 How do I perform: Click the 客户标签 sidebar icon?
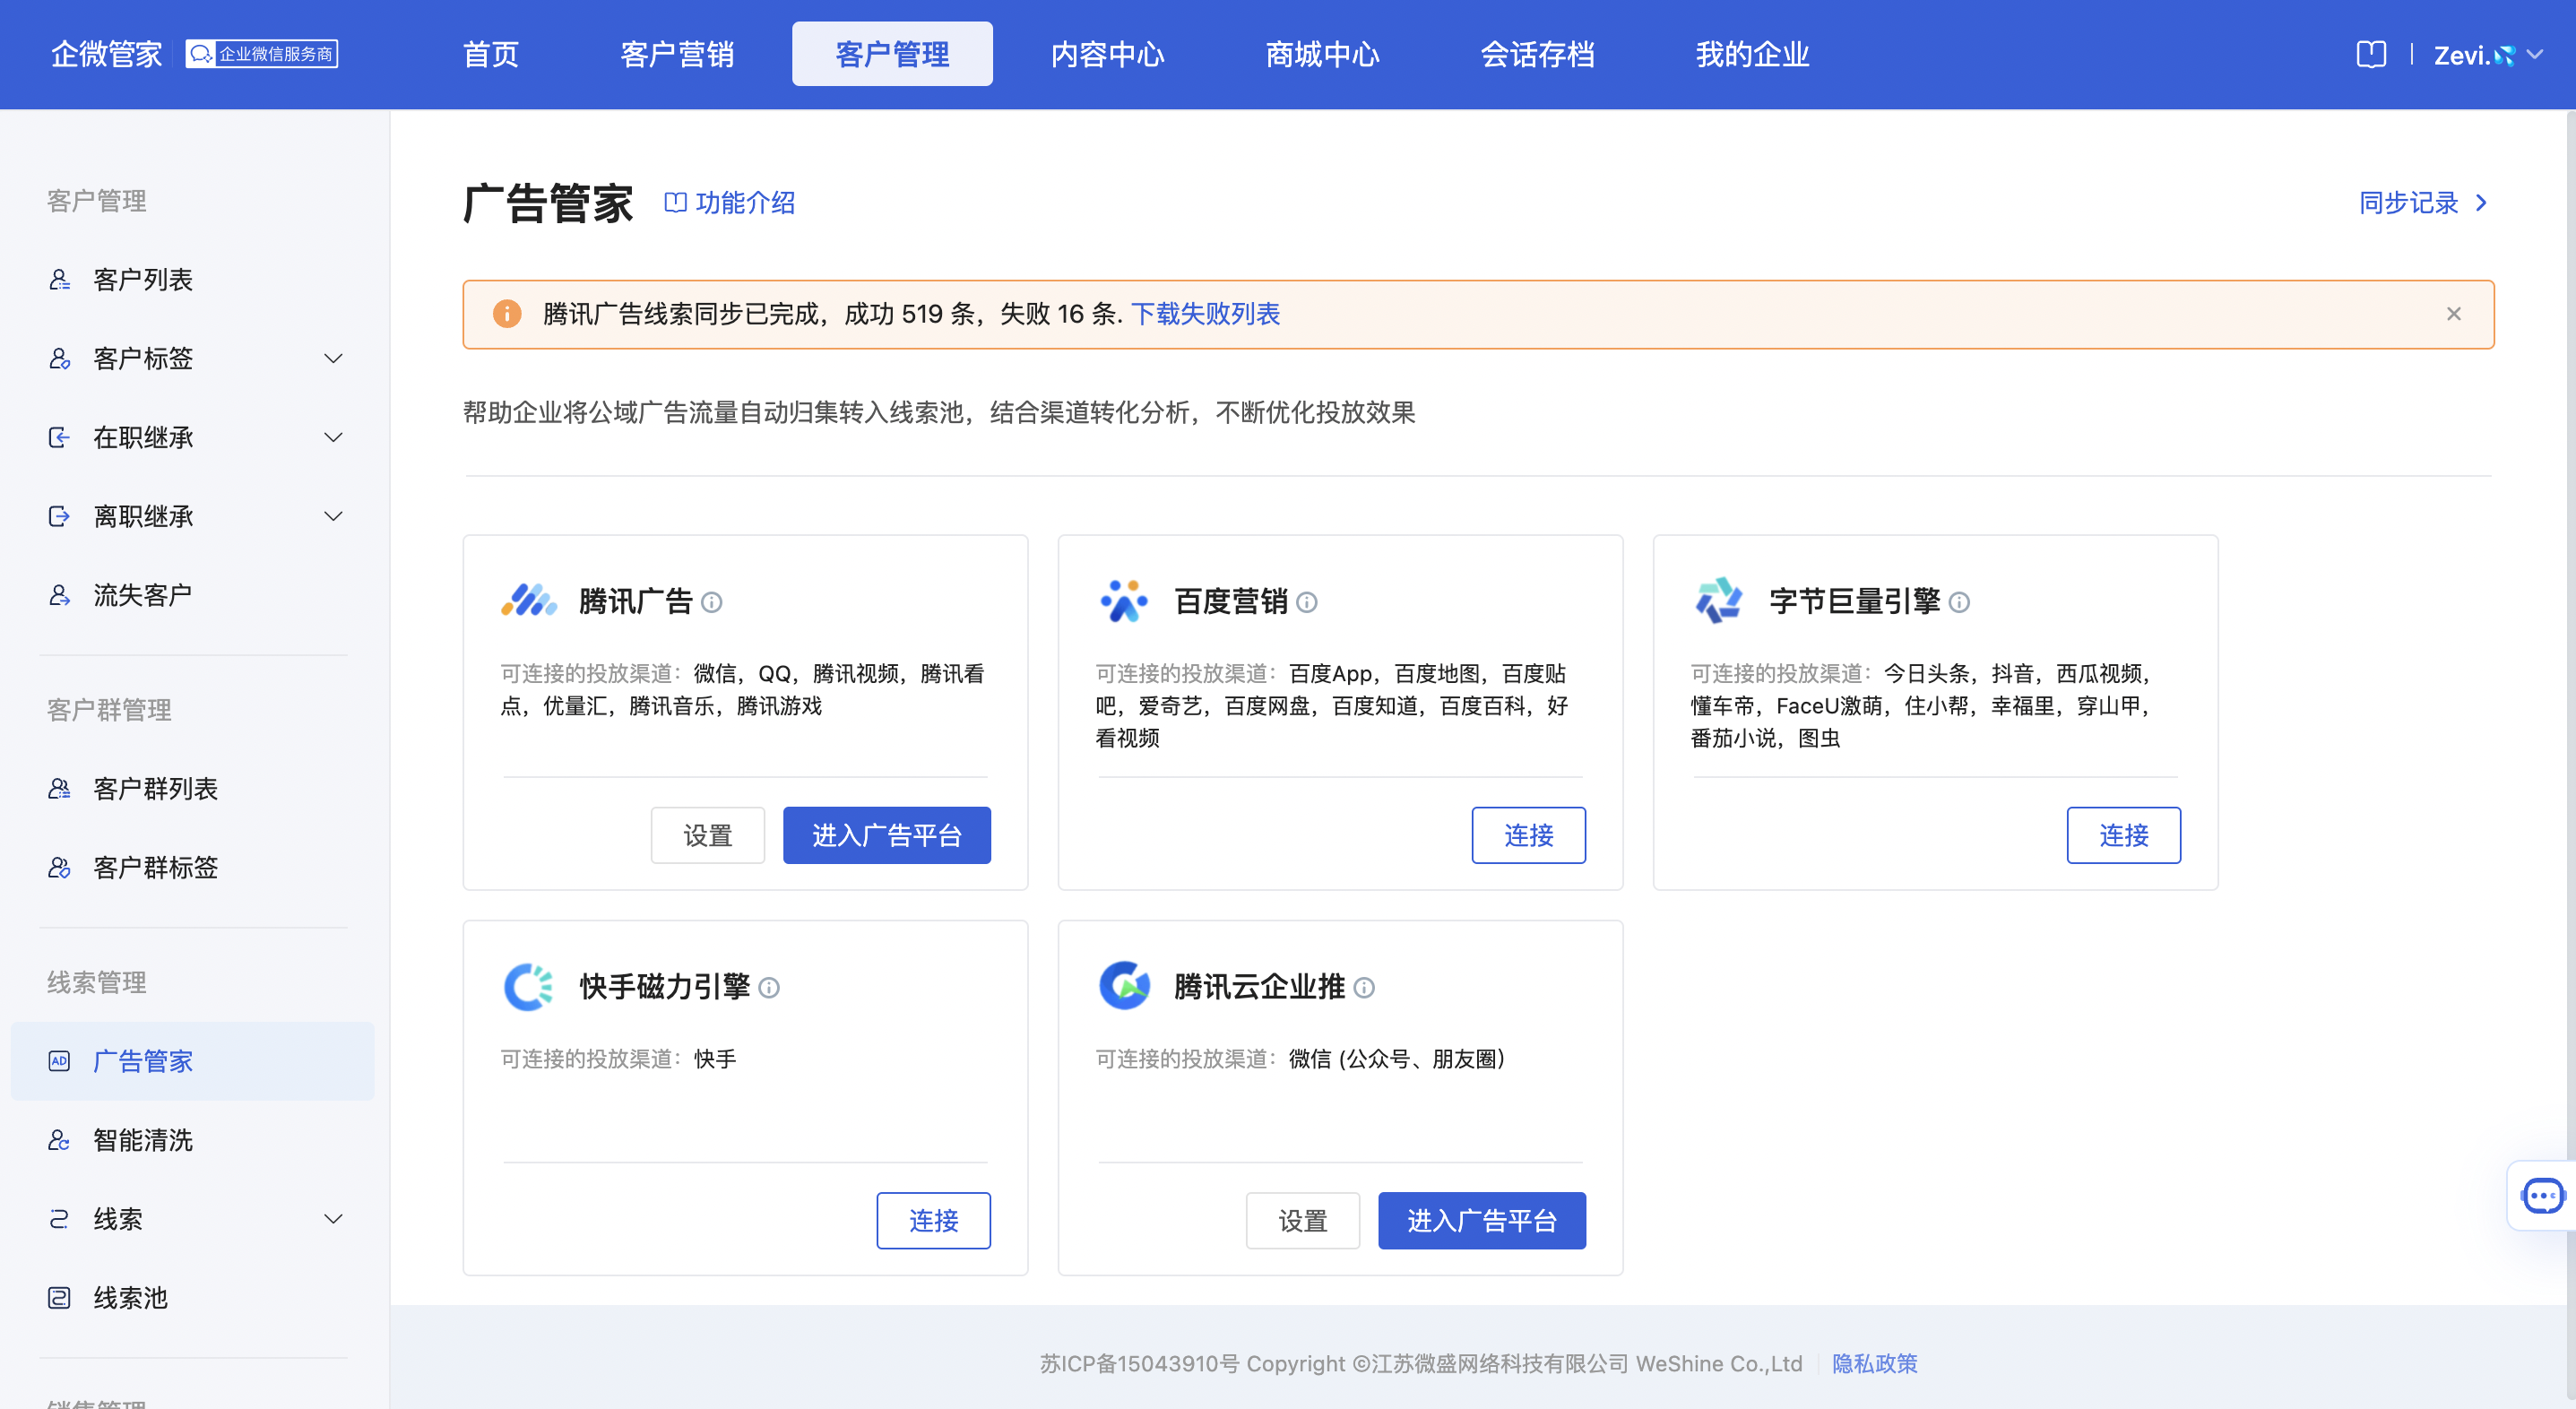pos(59,359)
